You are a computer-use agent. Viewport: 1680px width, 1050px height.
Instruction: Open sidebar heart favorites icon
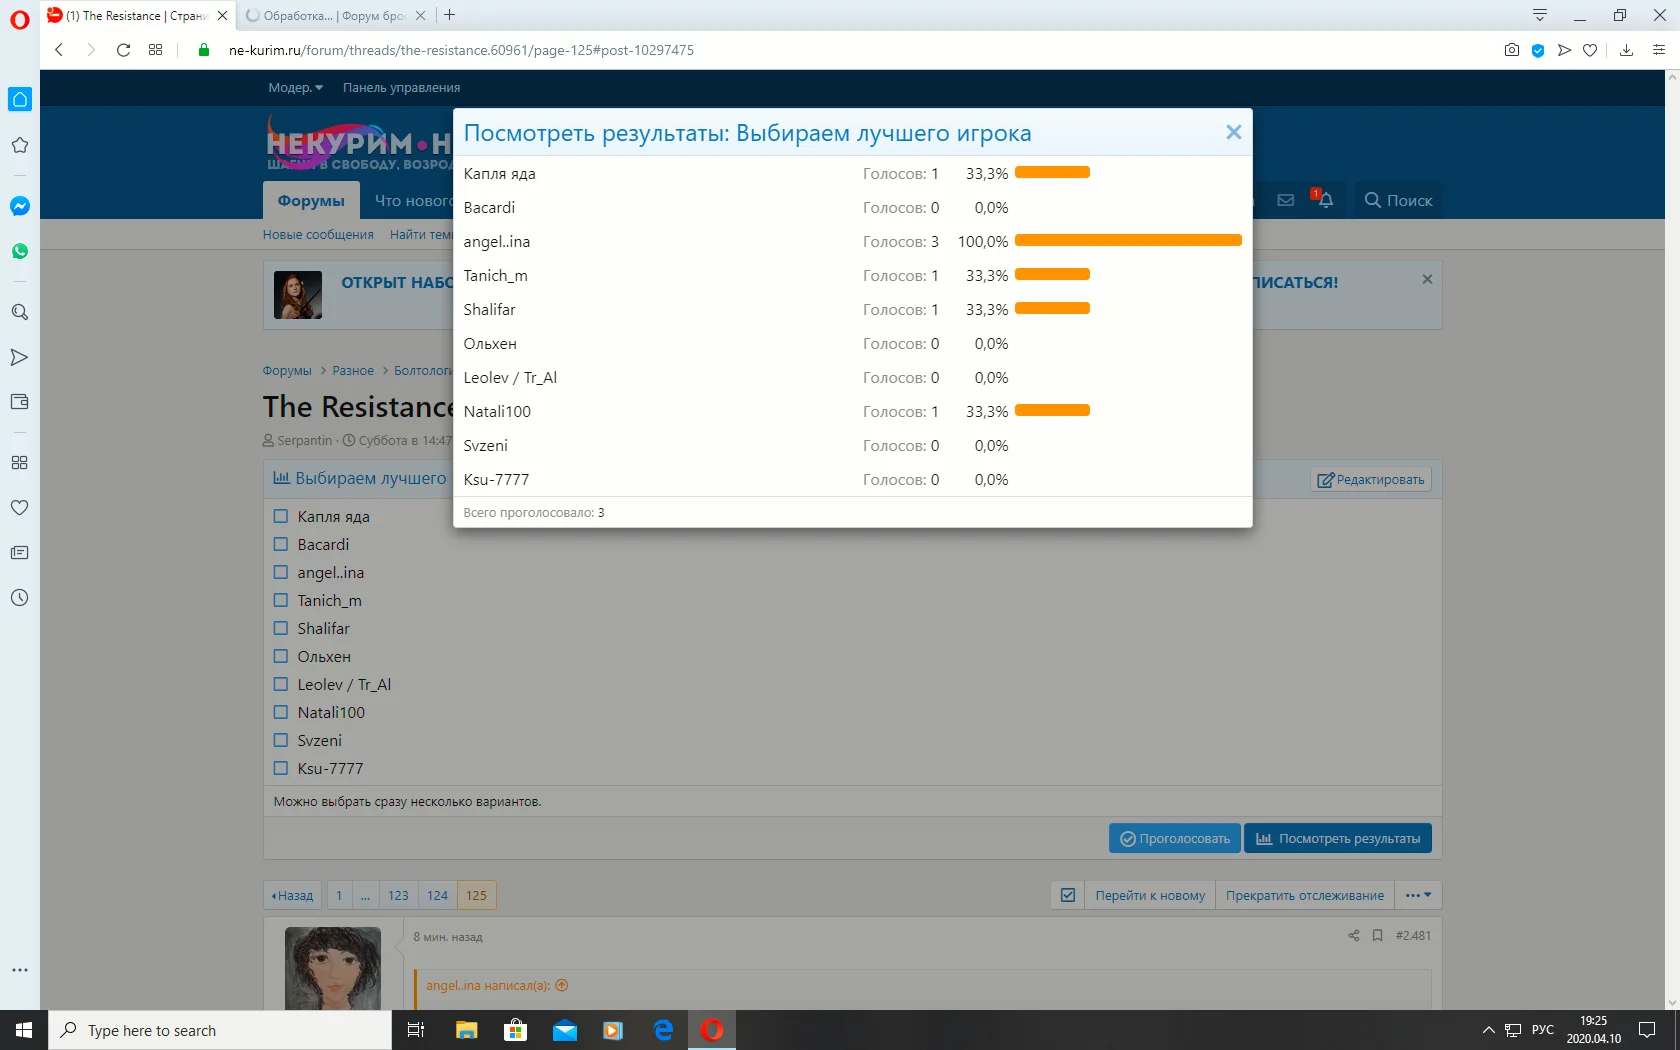coord(19,507)
